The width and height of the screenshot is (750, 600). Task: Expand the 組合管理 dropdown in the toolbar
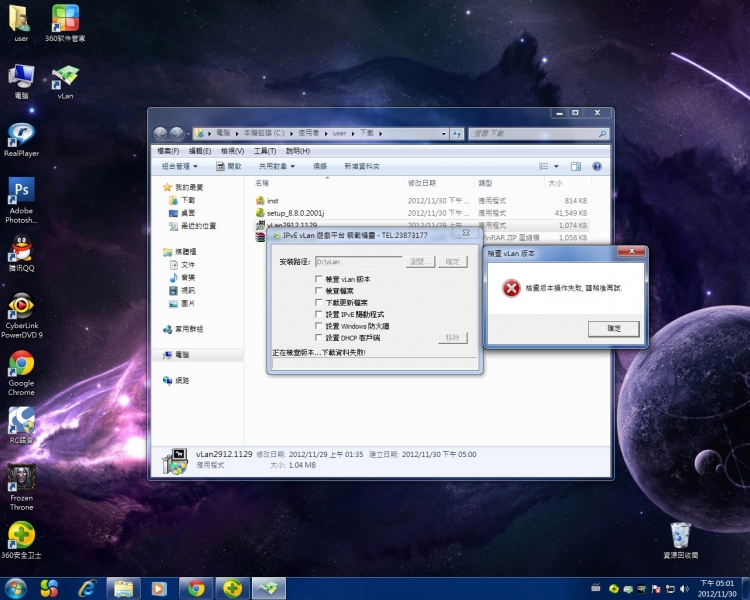point(180,166)
